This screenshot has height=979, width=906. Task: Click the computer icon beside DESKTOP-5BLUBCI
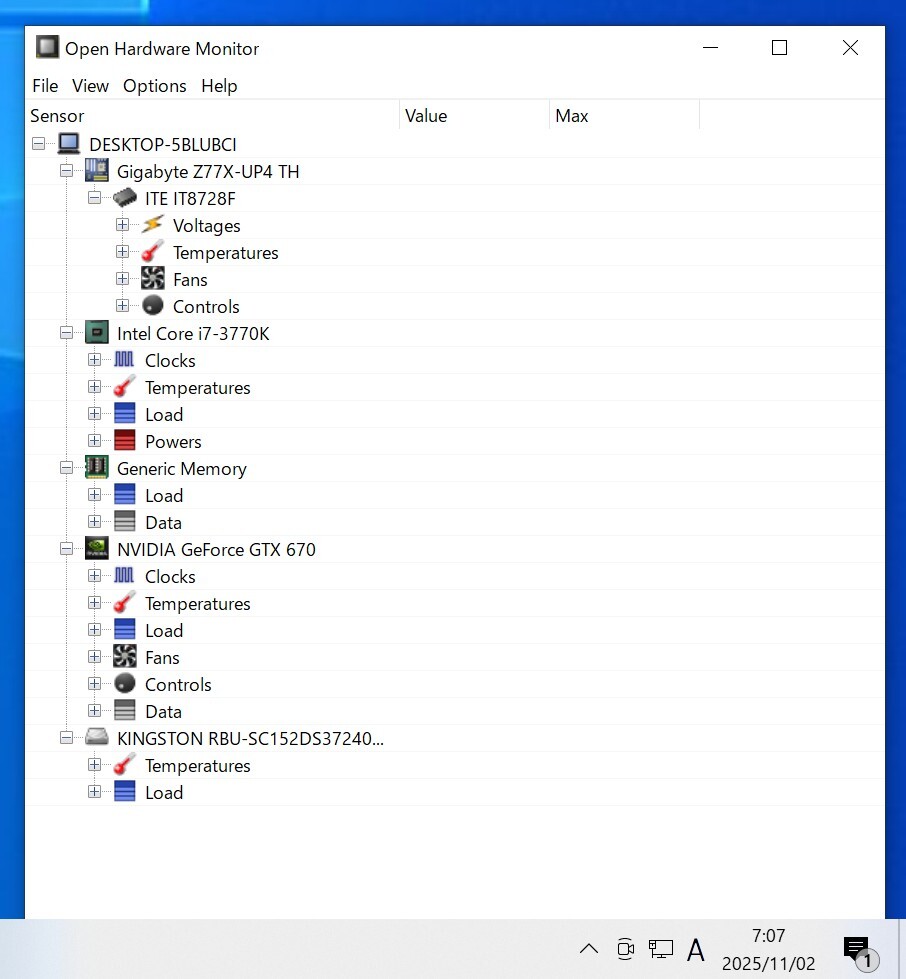click(69, 144)
